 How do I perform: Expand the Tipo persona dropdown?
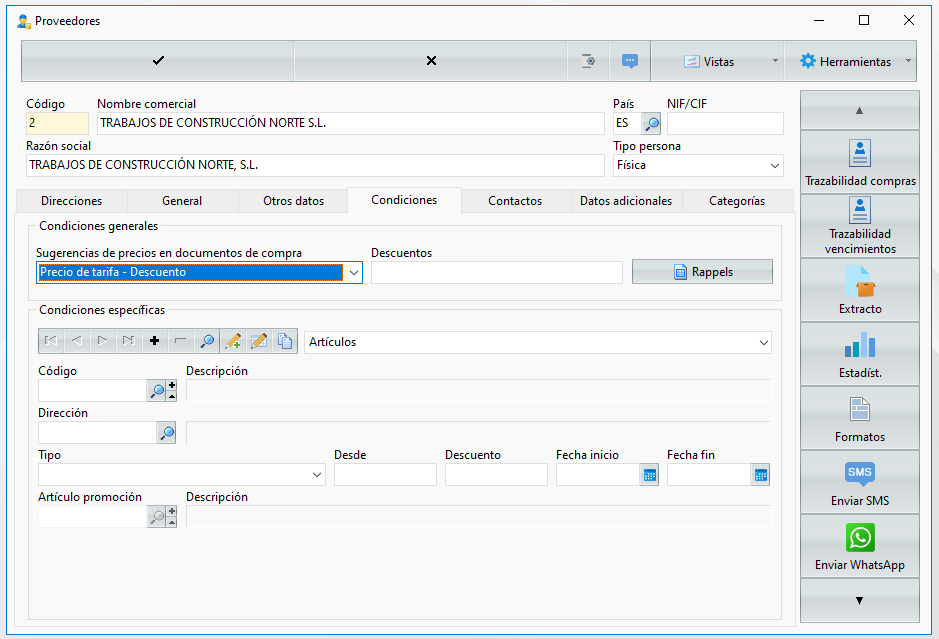774,165
